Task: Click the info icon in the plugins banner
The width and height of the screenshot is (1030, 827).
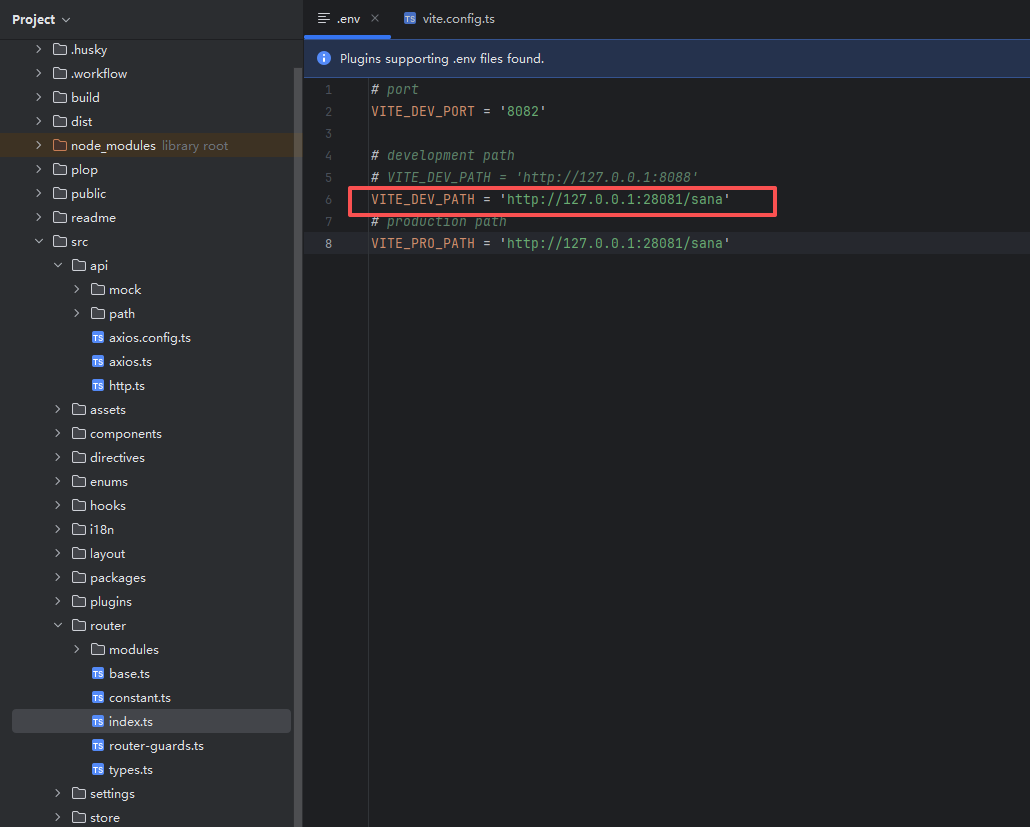Action: pyautogui.click(x=324, y=59)
